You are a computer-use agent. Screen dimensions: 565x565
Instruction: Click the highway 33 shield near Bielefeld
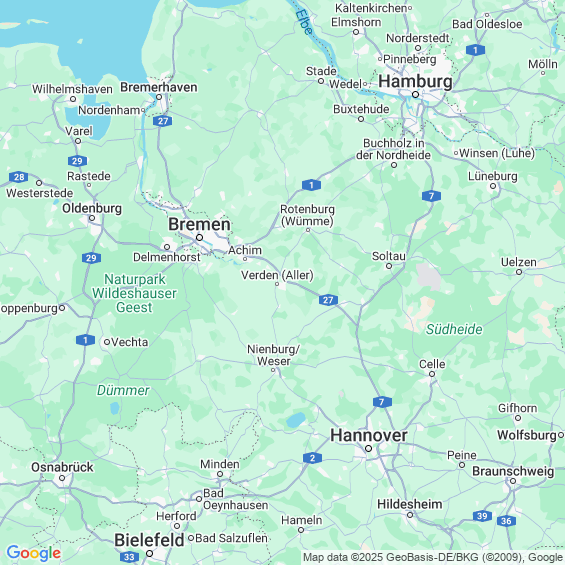coord(129,557)
